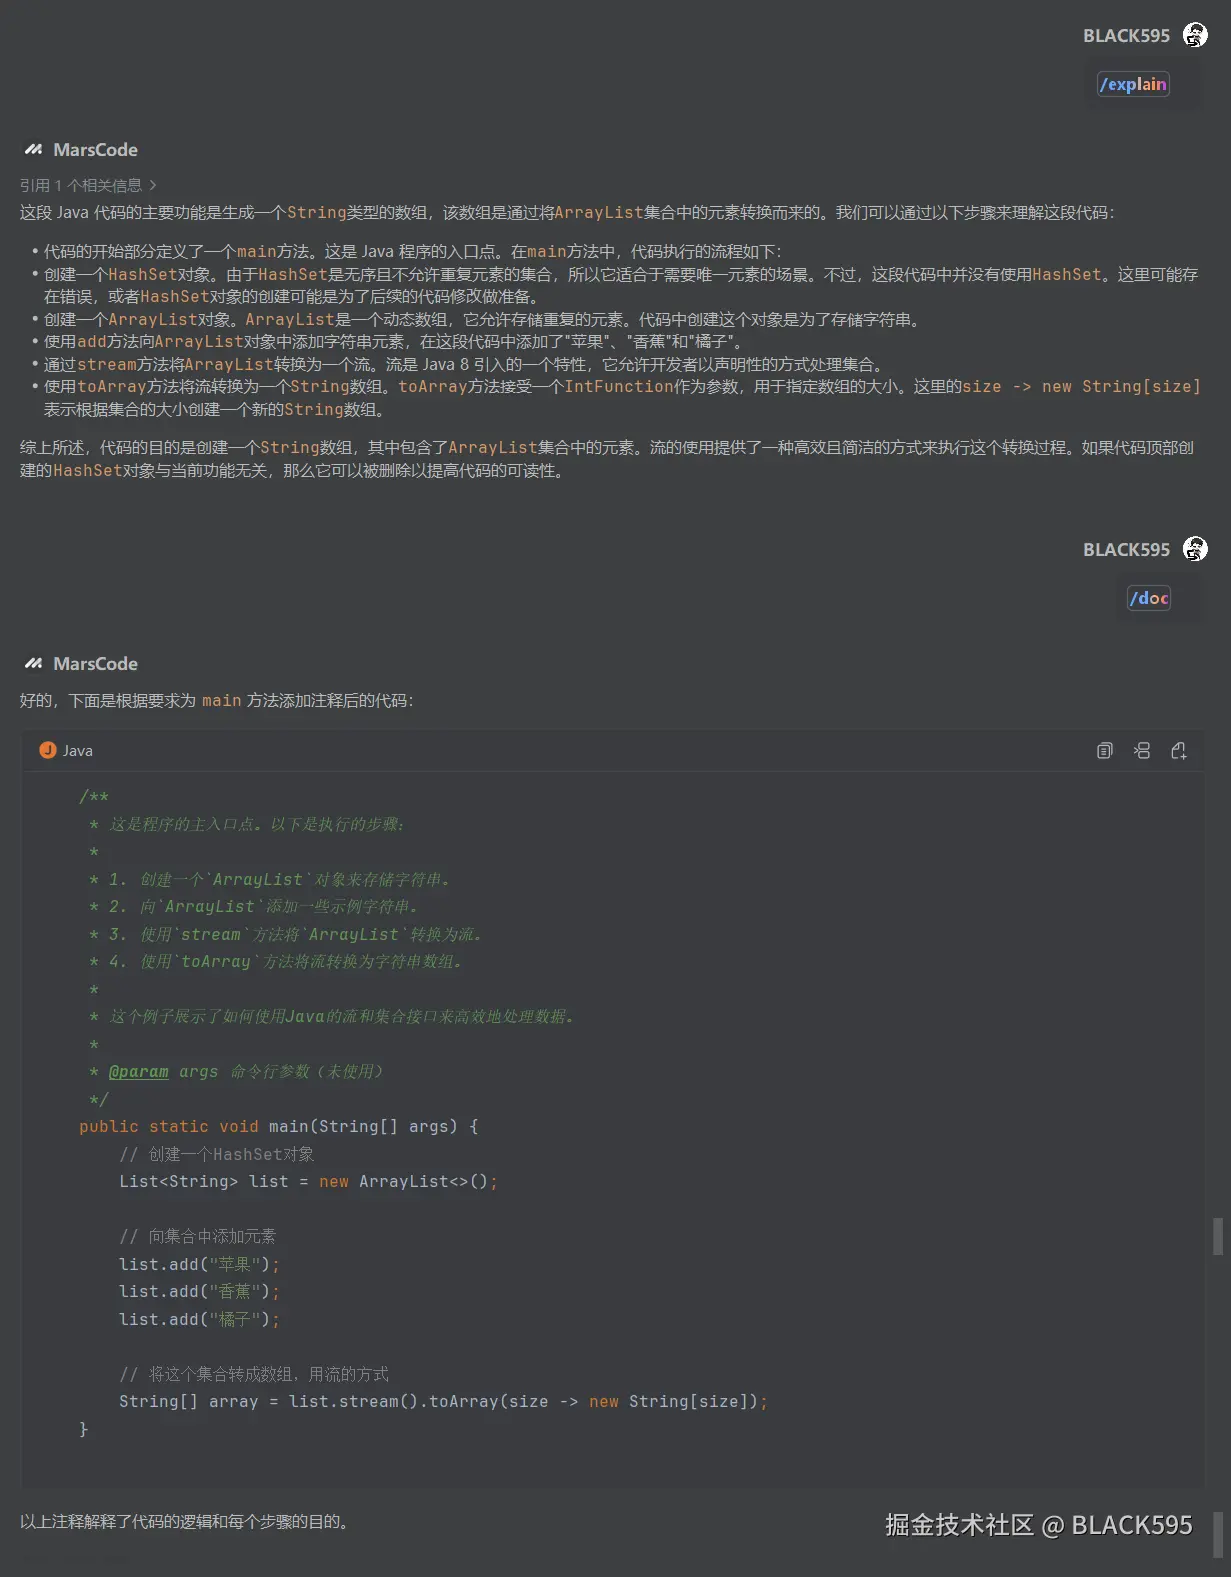Click the /explain command tag
Viewport: 1231px width, 1577px height.
tap(1133, 84)
